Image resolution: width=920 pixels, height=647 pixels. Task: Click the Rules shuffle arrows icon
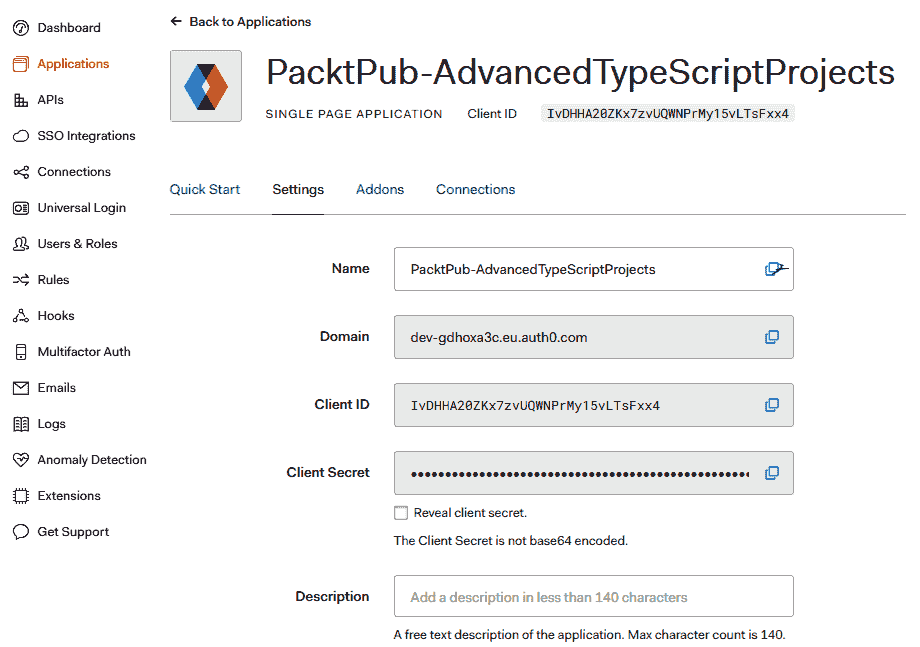point(21,280)
